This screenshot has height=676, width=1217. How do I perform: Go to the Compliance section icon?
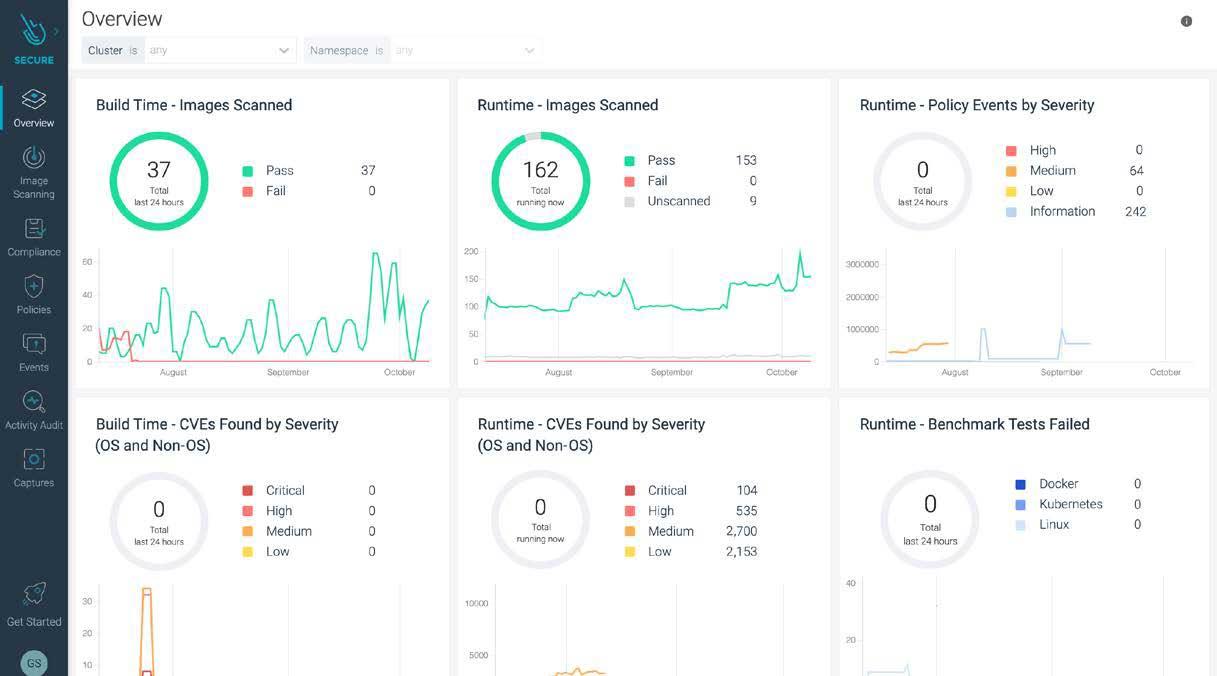pyautogui.click(x=33, y=229)
